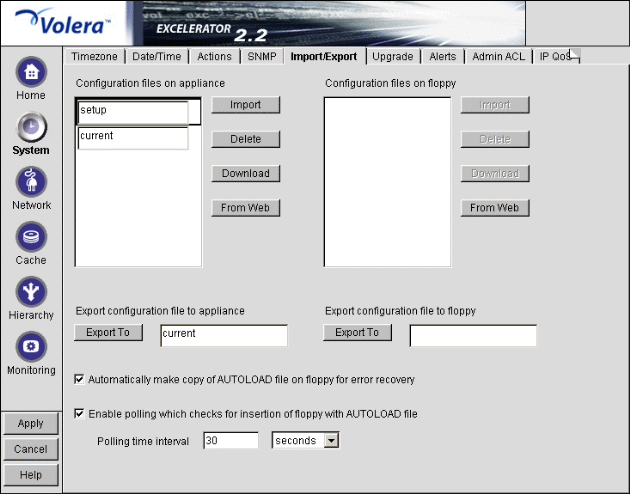The image size is (630, 494).
Task: Click the Cancel button
Action: tap(31, 449)
